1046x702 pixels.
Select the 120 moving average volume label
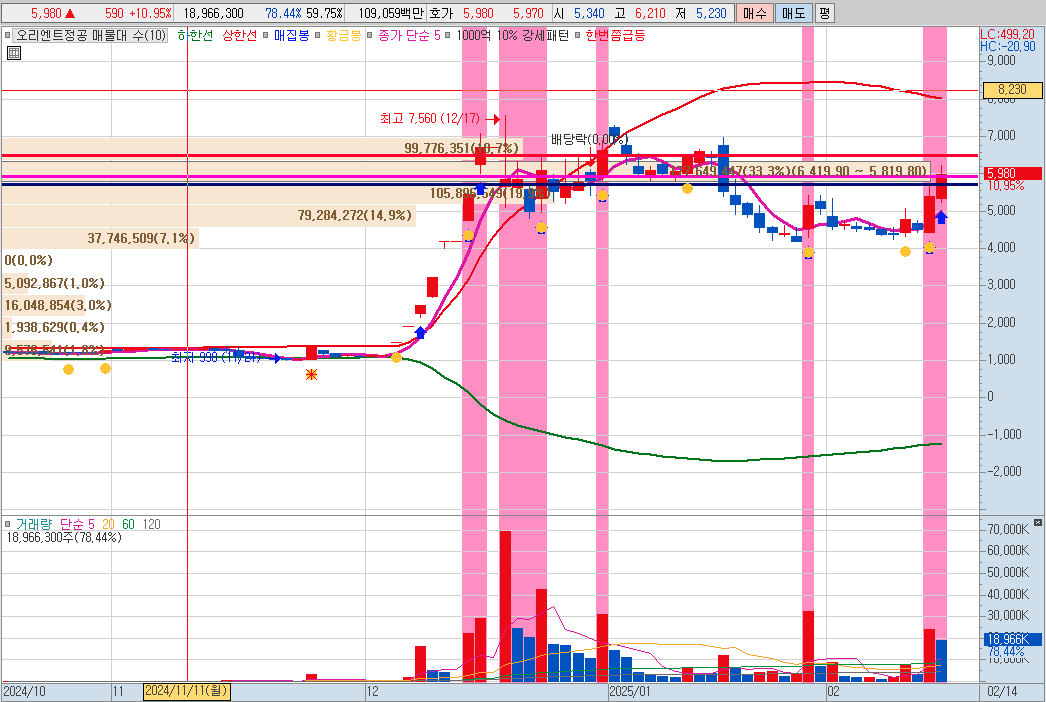(151, 524)
